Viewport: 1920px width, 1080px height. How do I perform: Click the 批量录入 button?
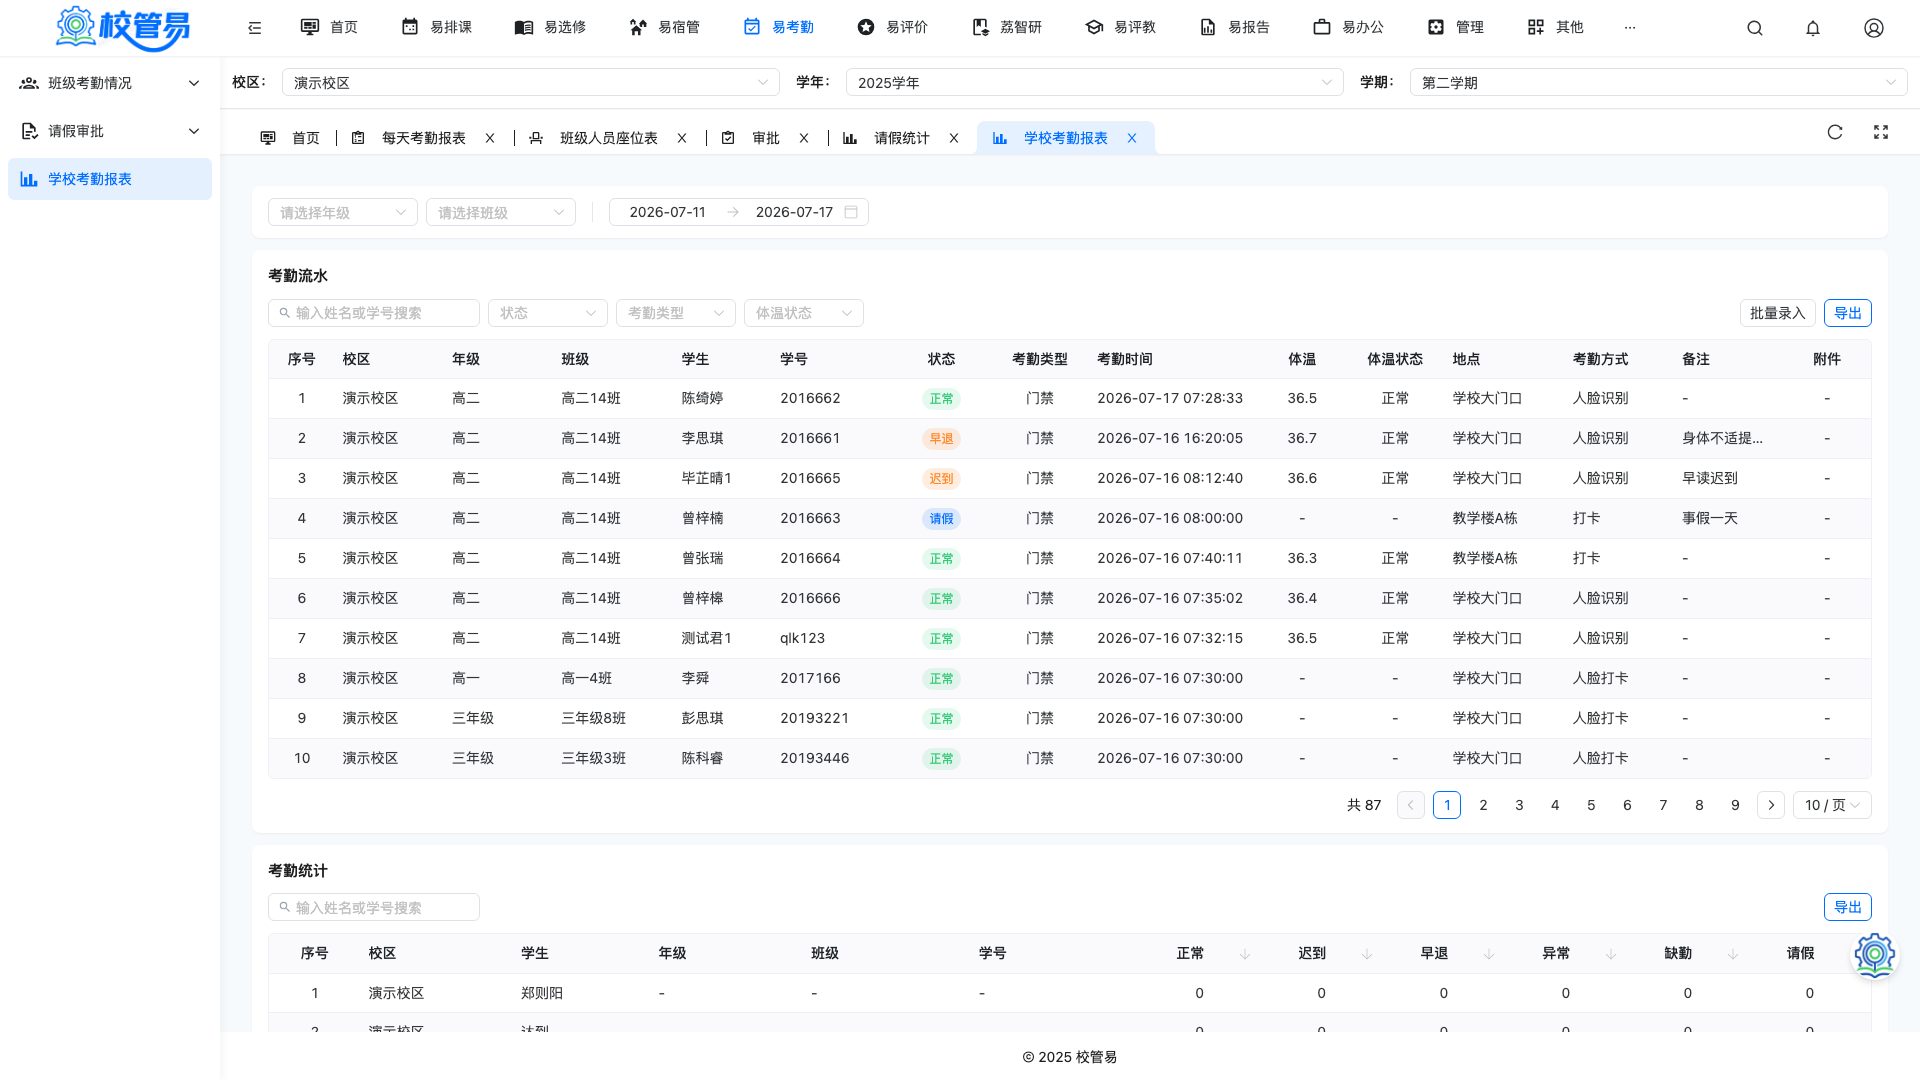point(1778,313)
